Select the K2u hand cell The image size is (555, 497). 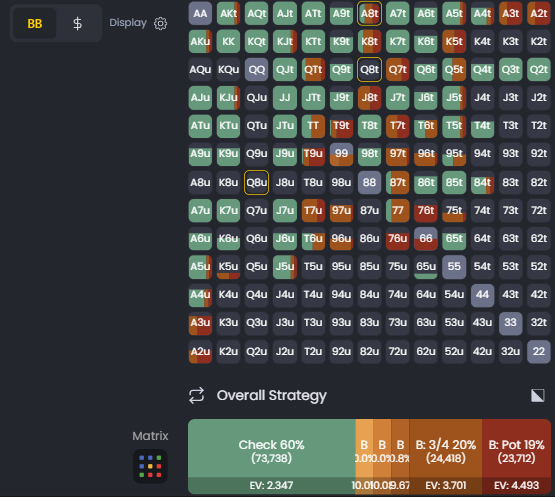[228, 351]
